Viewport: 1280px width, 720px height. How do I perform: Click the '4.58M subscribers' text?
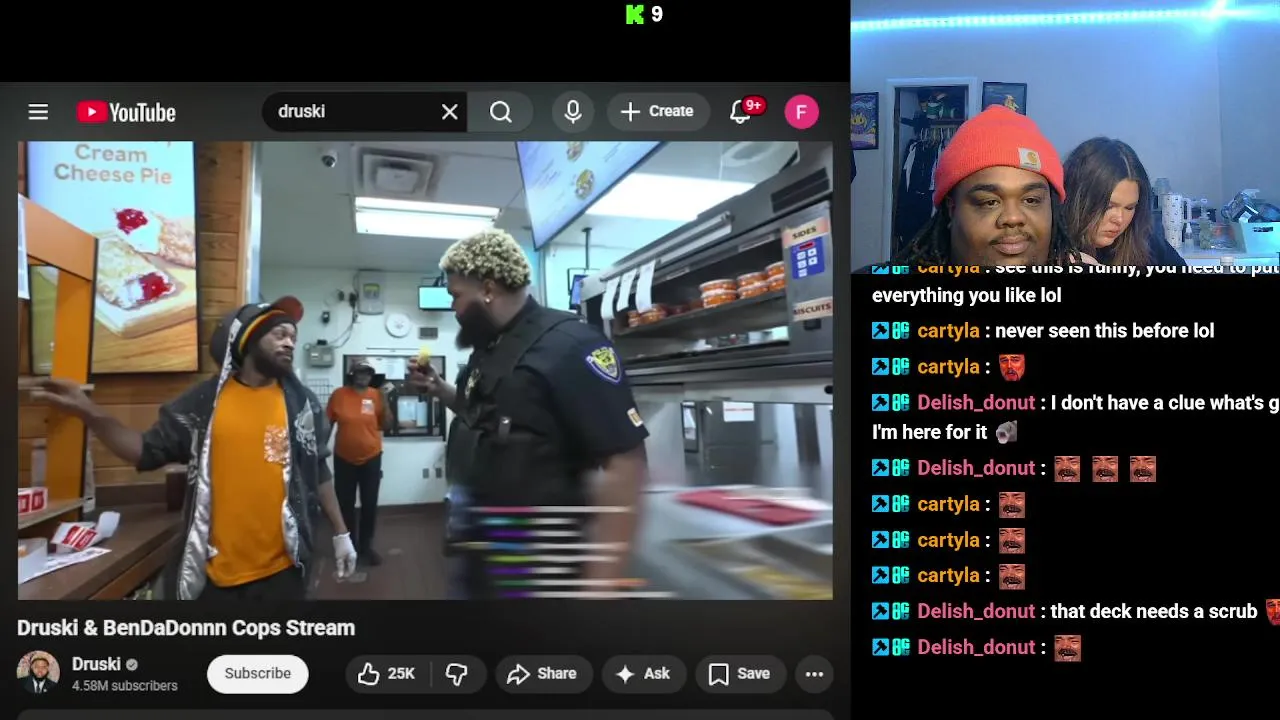(125, 686)
